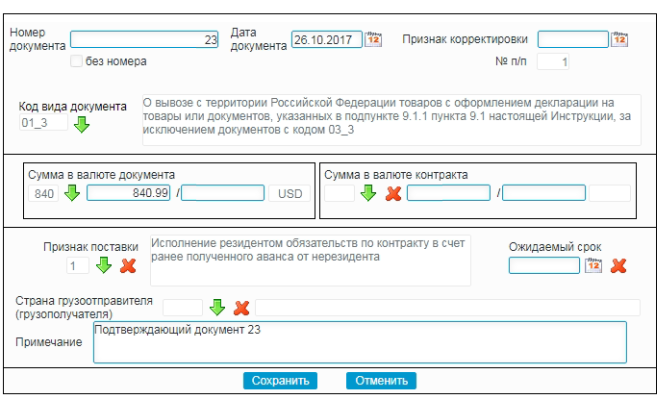Click the 'Признак корректировки' label

[x=465, y=39]
